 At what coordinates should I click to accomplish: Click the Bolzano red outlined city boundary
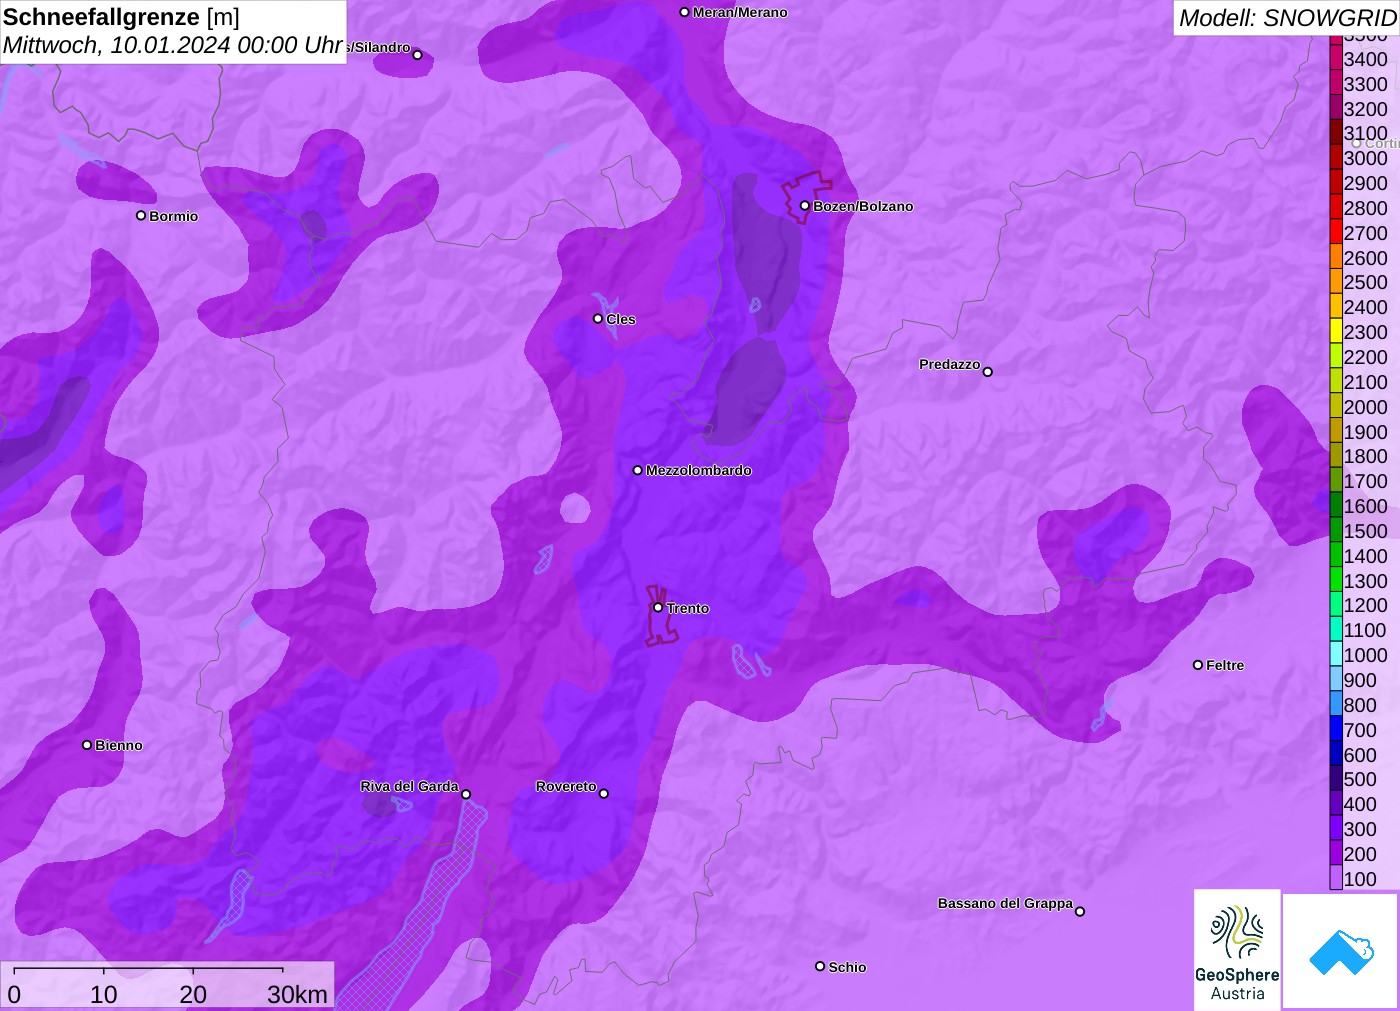[x=806, y=197]
